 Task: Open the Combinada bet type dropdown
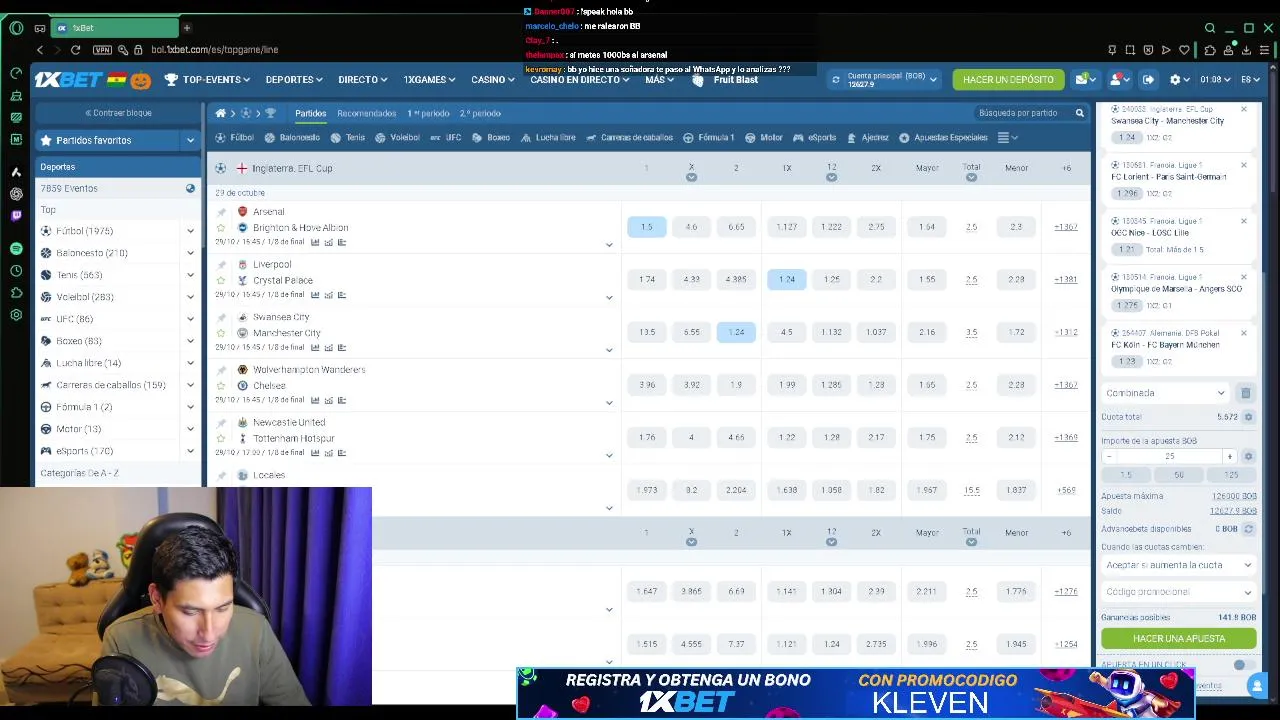(1165, 393)
